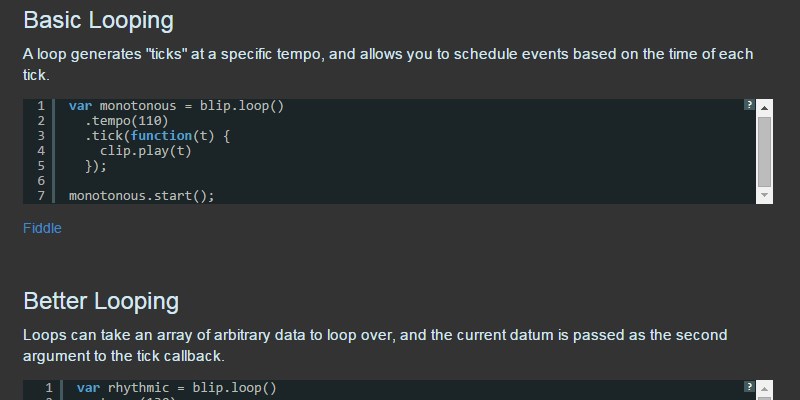Click the help icon in the monotonous code block
This screenshot has height=400, width=800.
pyautogui.click(x=749, y=104)
